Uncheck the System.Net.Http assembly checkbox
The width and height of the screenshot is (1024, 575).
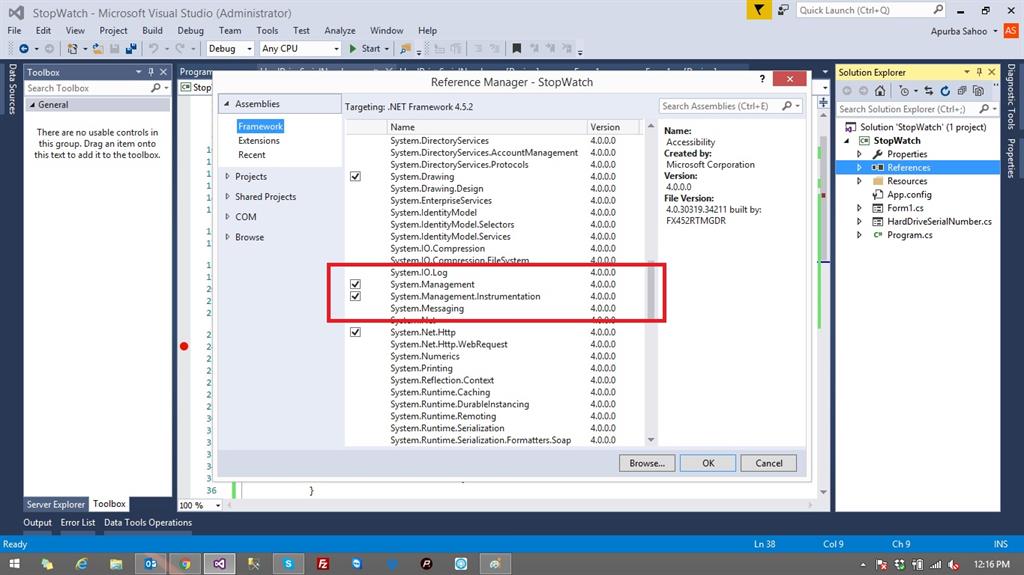tap(355, 332)
